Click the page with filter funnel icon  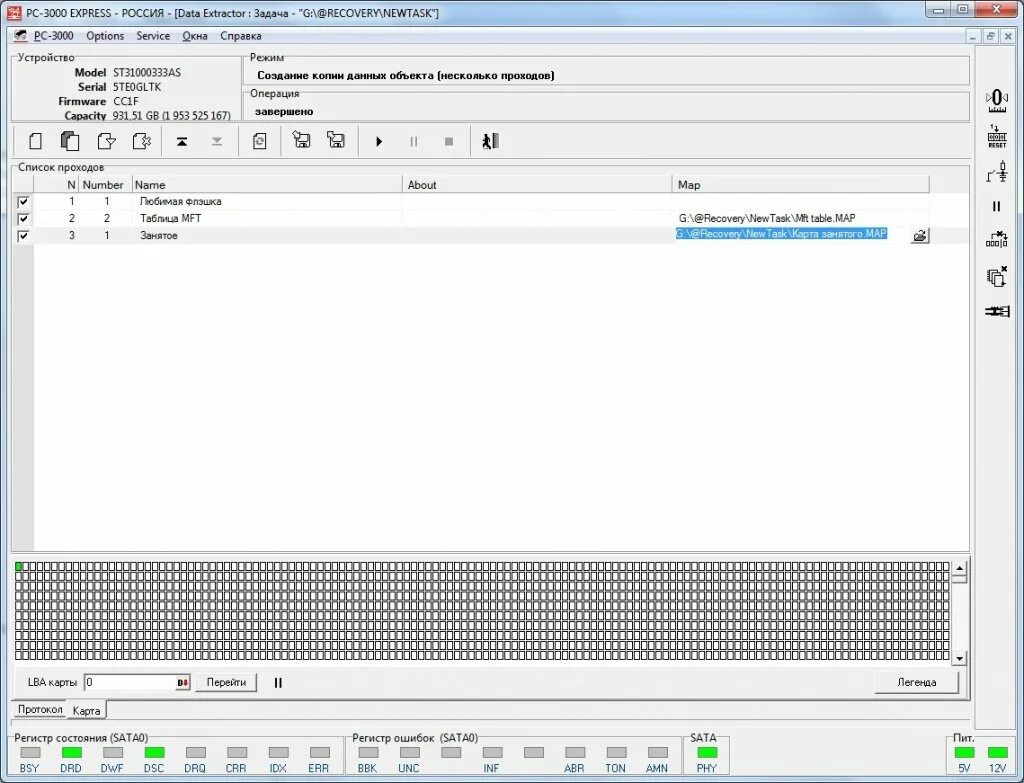click(x=106, y=141)
